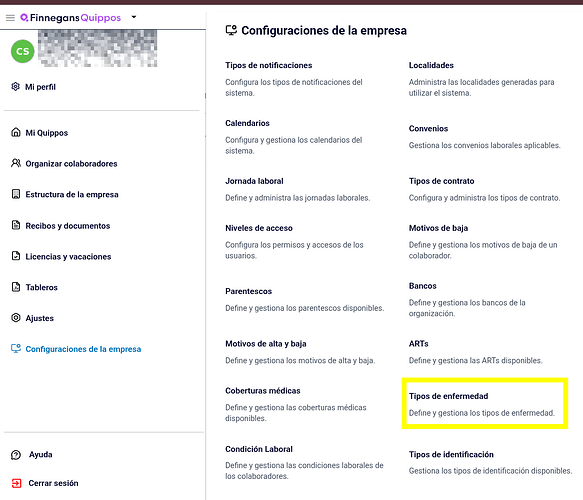Viewport: 583px width, 500px height.
Task: Click the Cerrar sesión logout icon
Action: (16, 483)
